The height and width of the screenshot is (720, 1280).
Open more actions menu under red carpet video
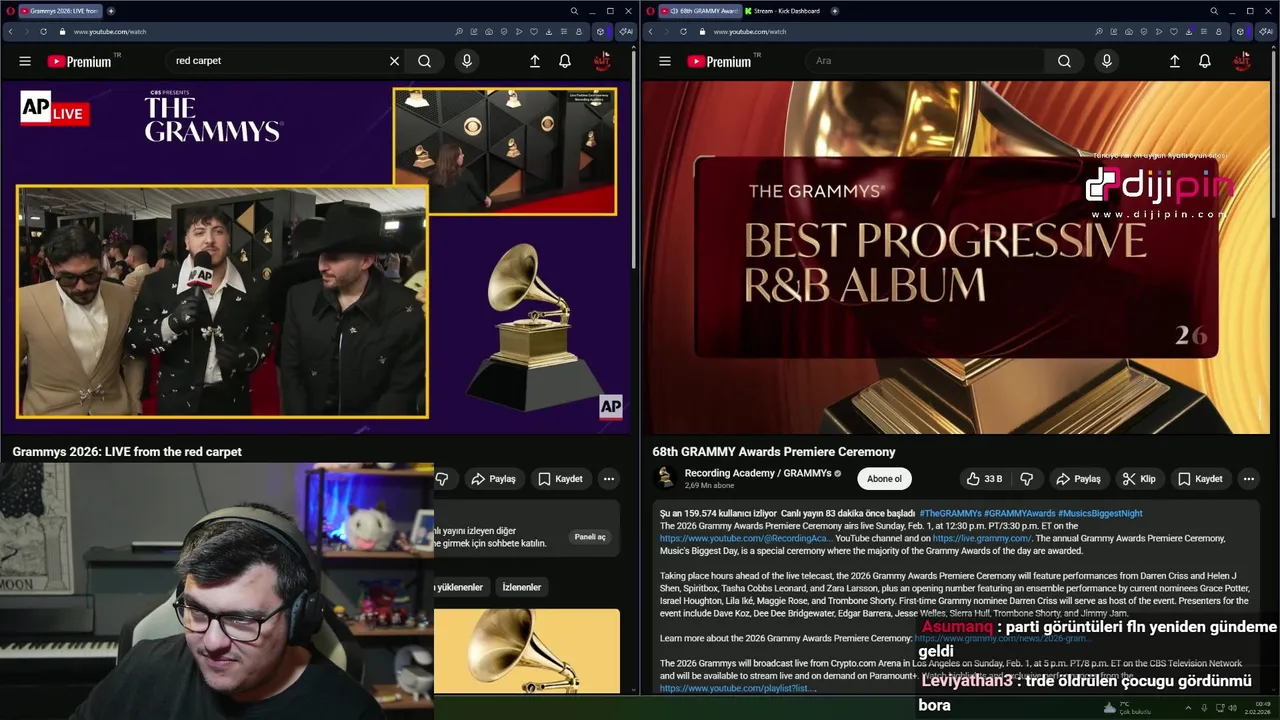pyautogui.click(x=608, y=479)
